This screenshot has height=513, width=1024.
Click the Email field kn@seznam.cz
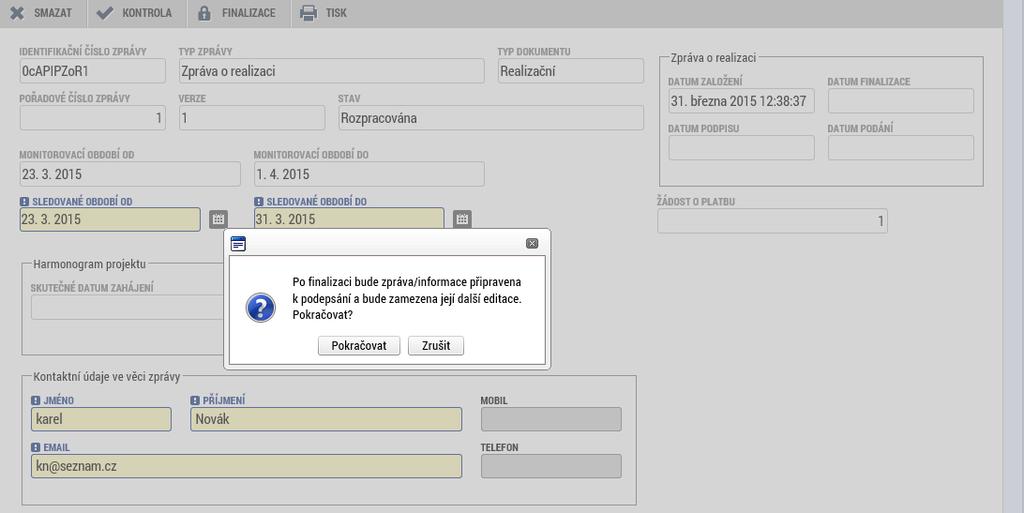click(246, 466)
